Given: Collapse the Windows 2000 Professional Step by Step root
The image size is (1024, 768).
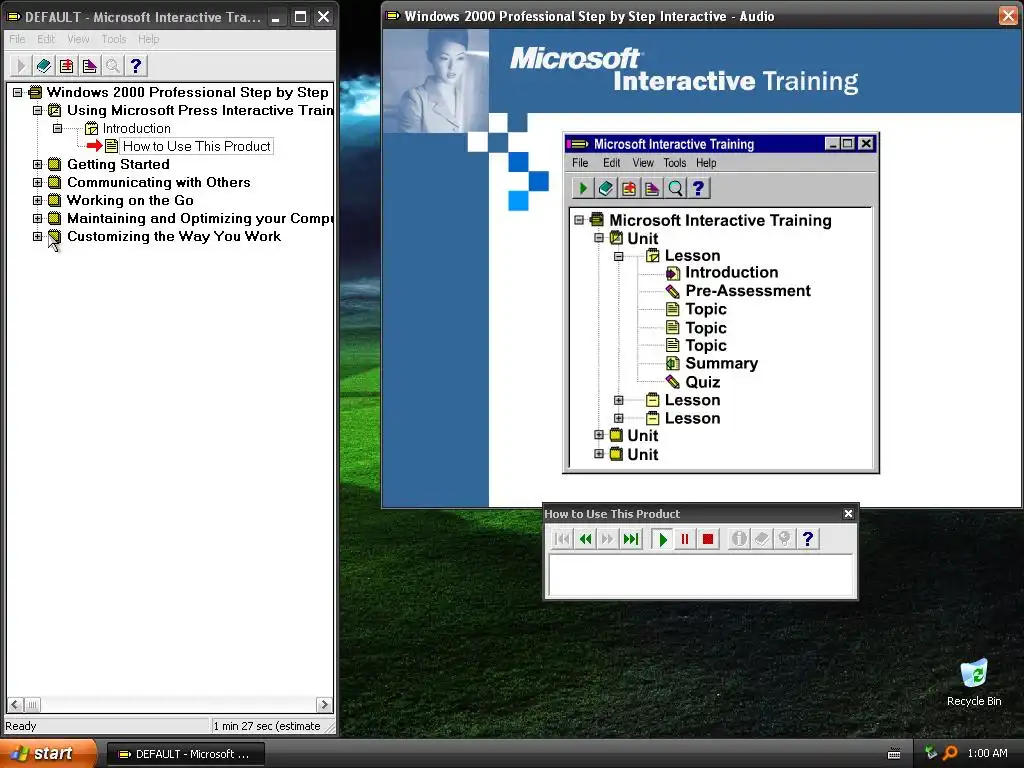Looking at the screenshot, I should (x=18, y=92).
